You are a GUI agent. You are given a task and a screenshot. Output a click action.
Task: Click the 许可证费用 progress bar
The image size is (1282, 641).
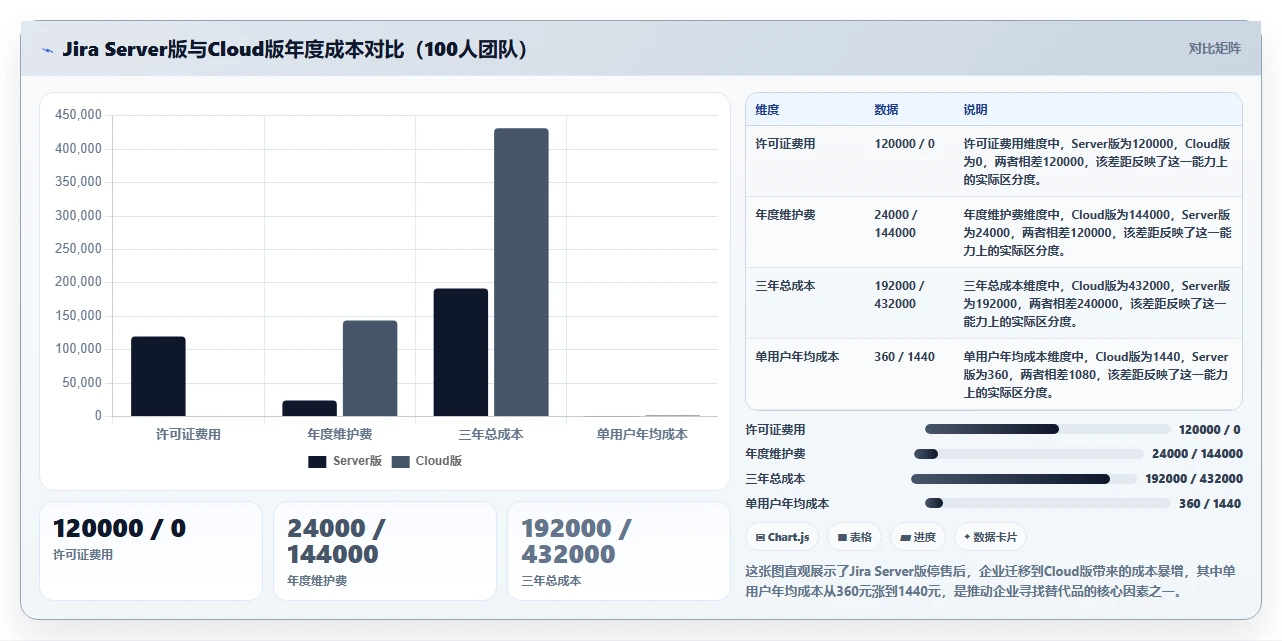tap(1047, 429)
